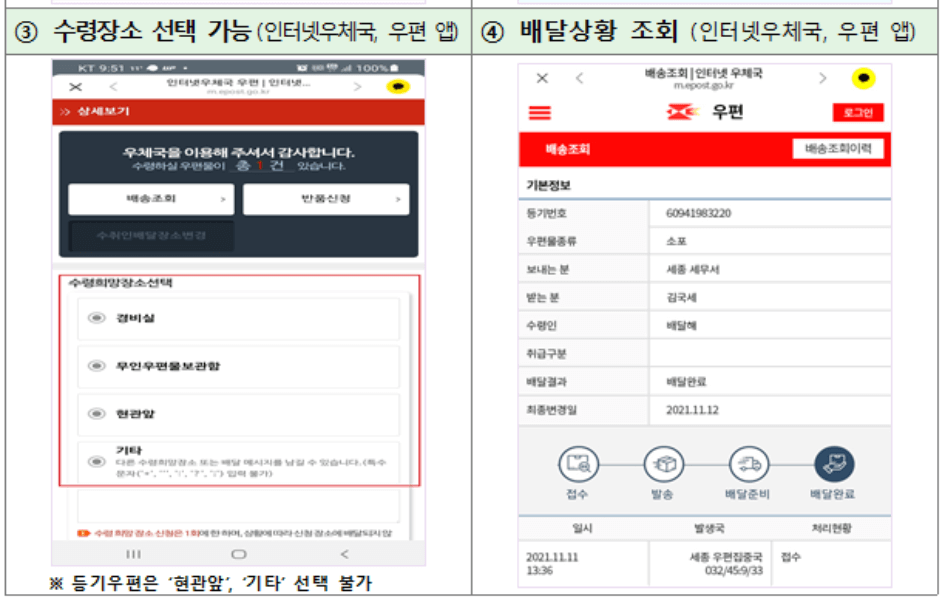This screenshot has height=603, width=946.
Task: Tap forward arrow in 배송조회 phone browser
Action: 822,78
